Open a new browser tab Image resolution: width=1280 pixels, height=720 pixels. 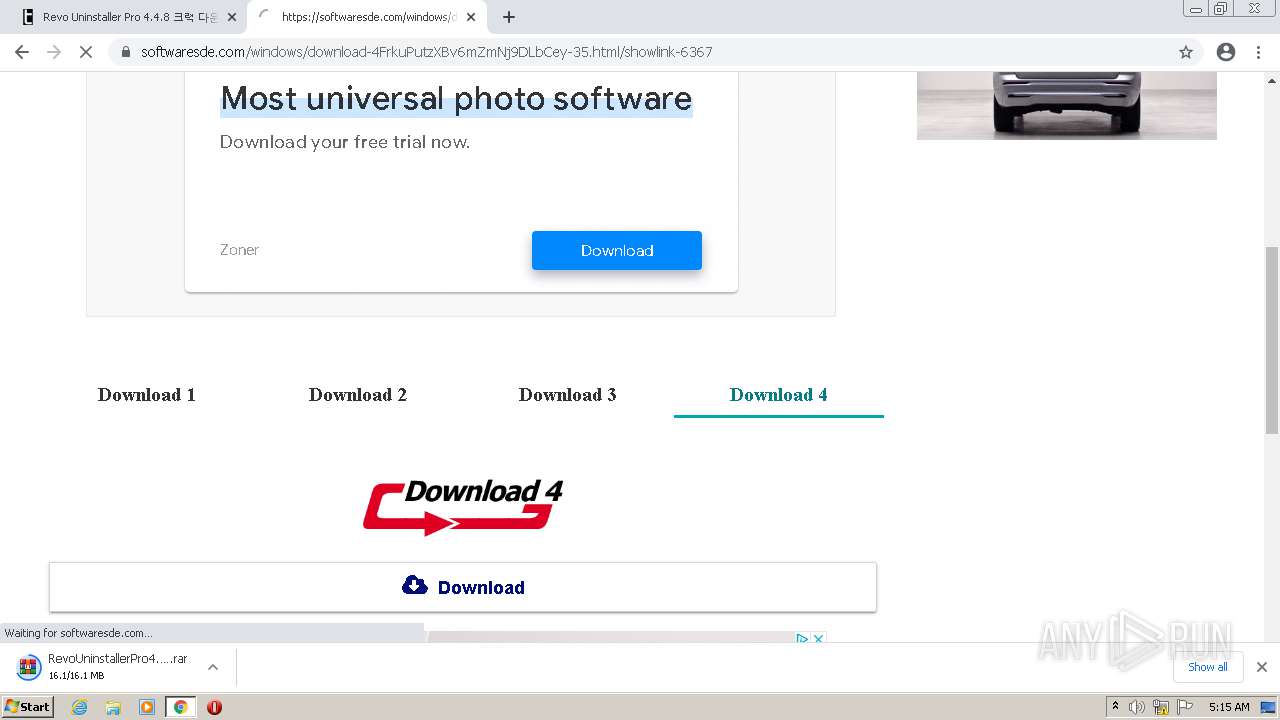[x=509, y=17]
